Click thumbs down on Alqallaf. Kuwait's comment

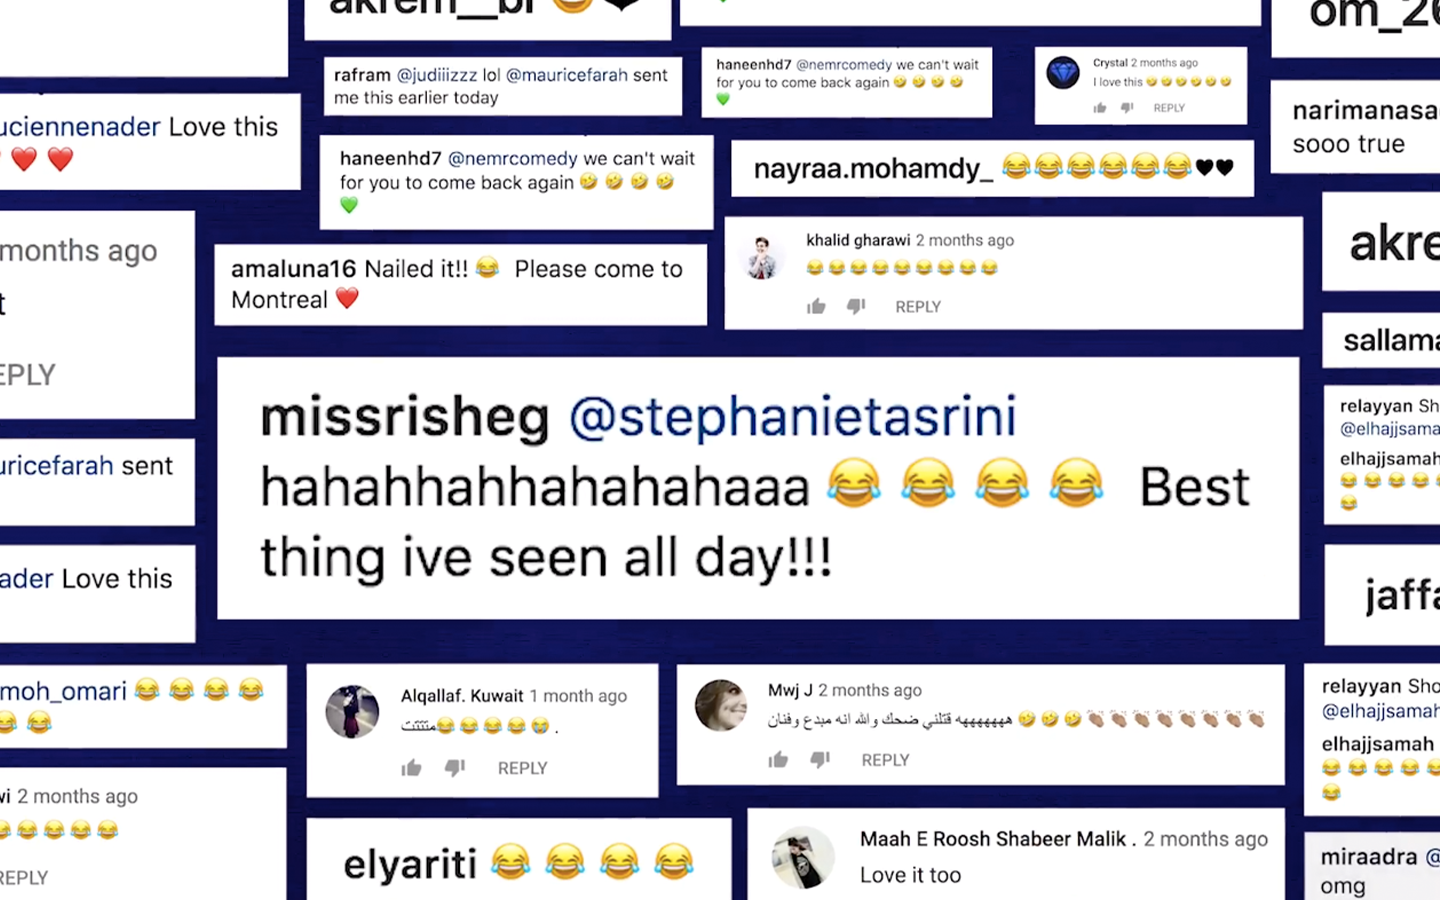(x=455, y=767)
